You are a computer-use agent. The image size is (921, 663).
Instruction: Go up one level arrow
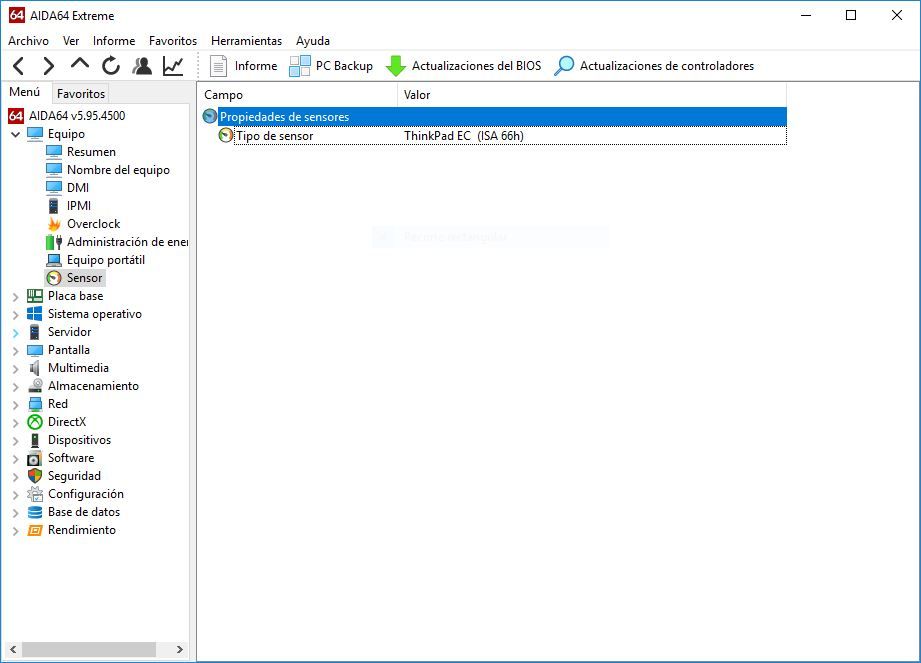80,64
